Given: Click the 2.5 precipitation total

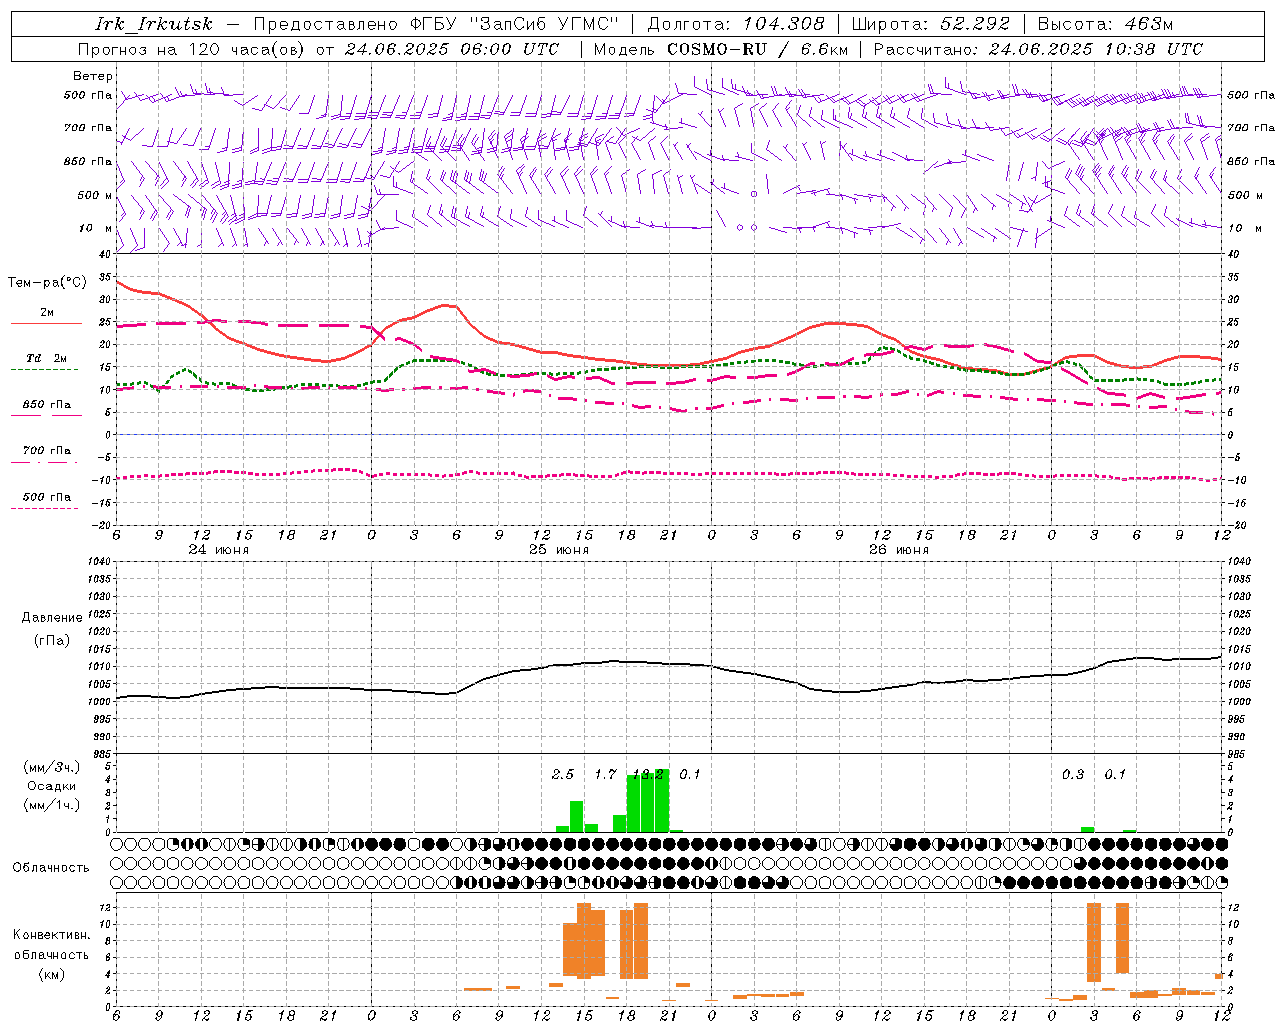Looking at the screenshot, I should pos(563,775).
